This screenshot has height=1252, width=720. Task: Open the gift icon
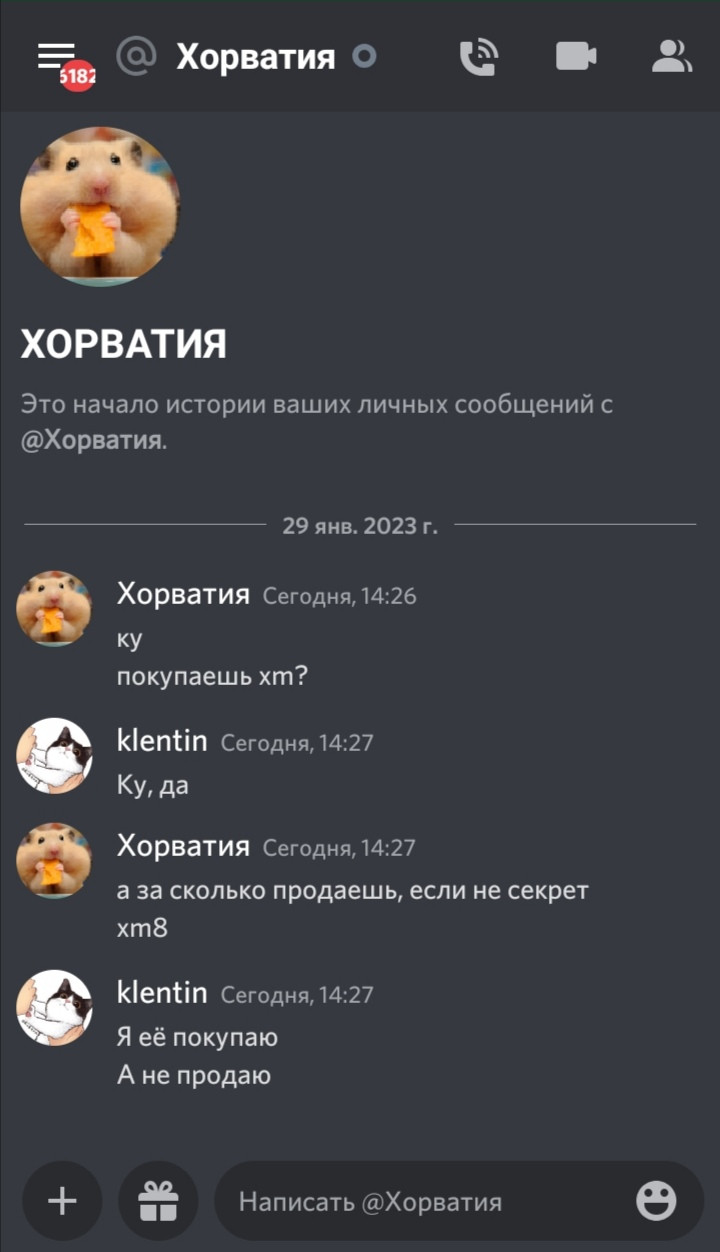point(158,1200)
